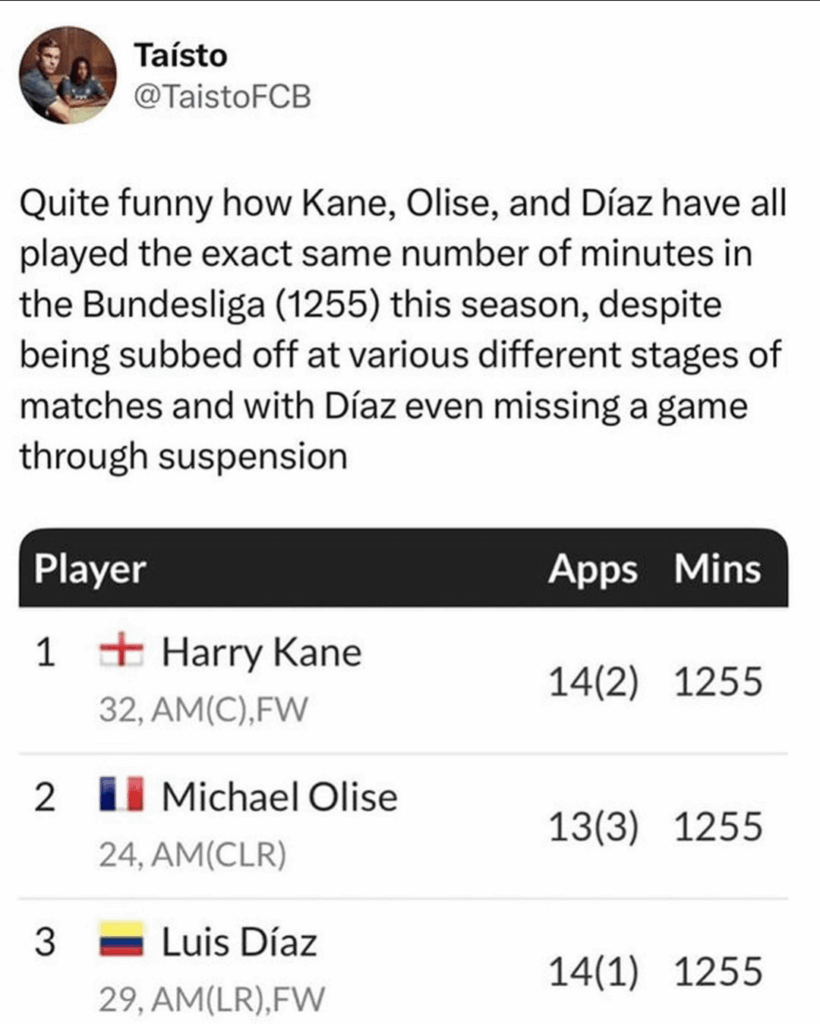Image resolution: width=820 pixels, height=1024 pixels.
Task: Click Luis Díaz's 1255 minutes value
Action: point(718,972)
